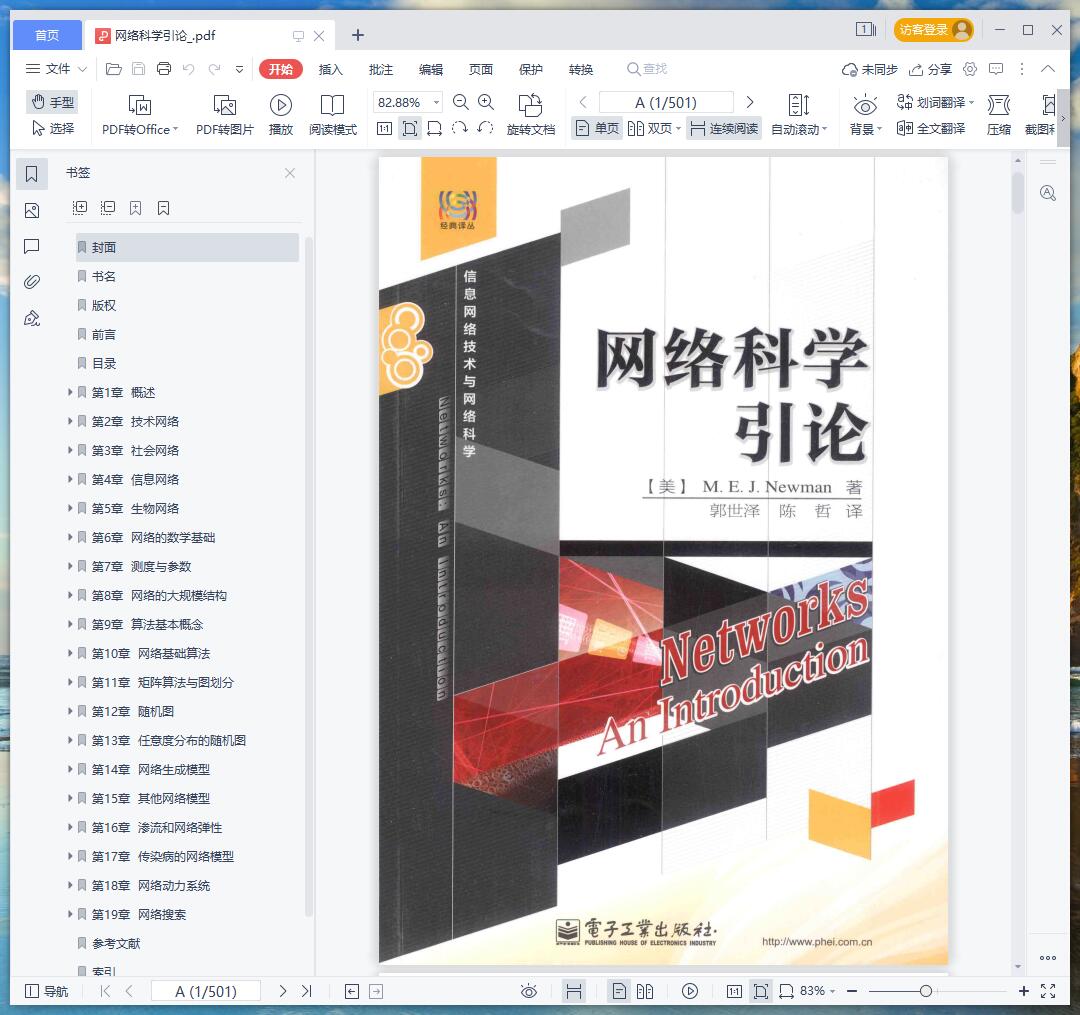Open PDF转Office converter
Viewport: 1080px width, 1015px height.
tap(140, 115)
